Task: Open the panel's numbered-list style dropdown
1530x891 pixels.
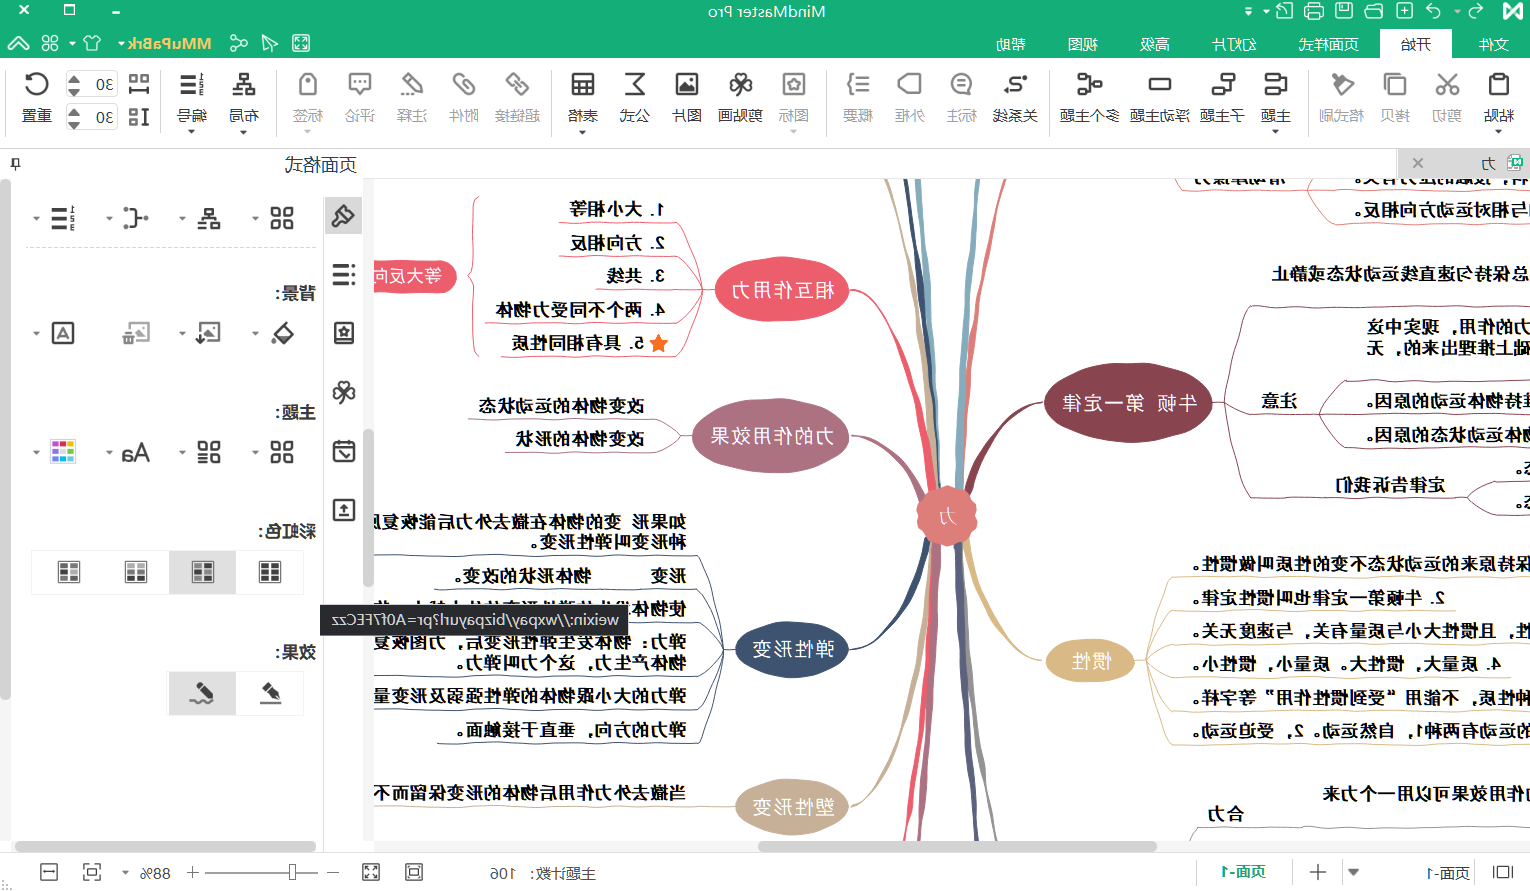Action: (x=36, y=218)
